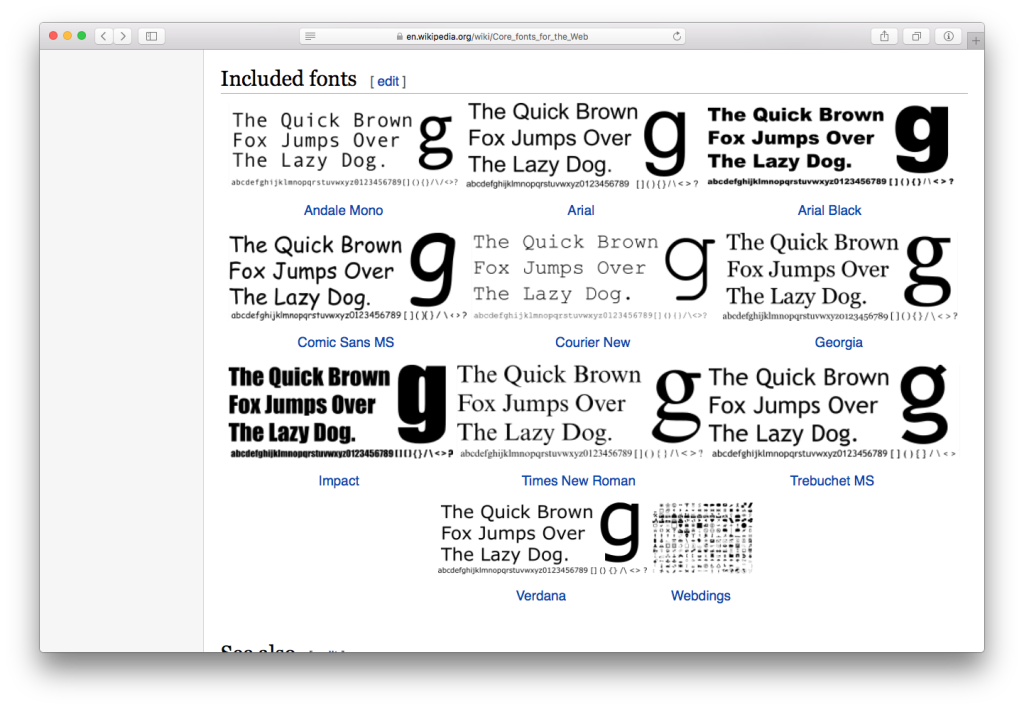
Task: View the Arial font sample image
Action: coord(582,146)
